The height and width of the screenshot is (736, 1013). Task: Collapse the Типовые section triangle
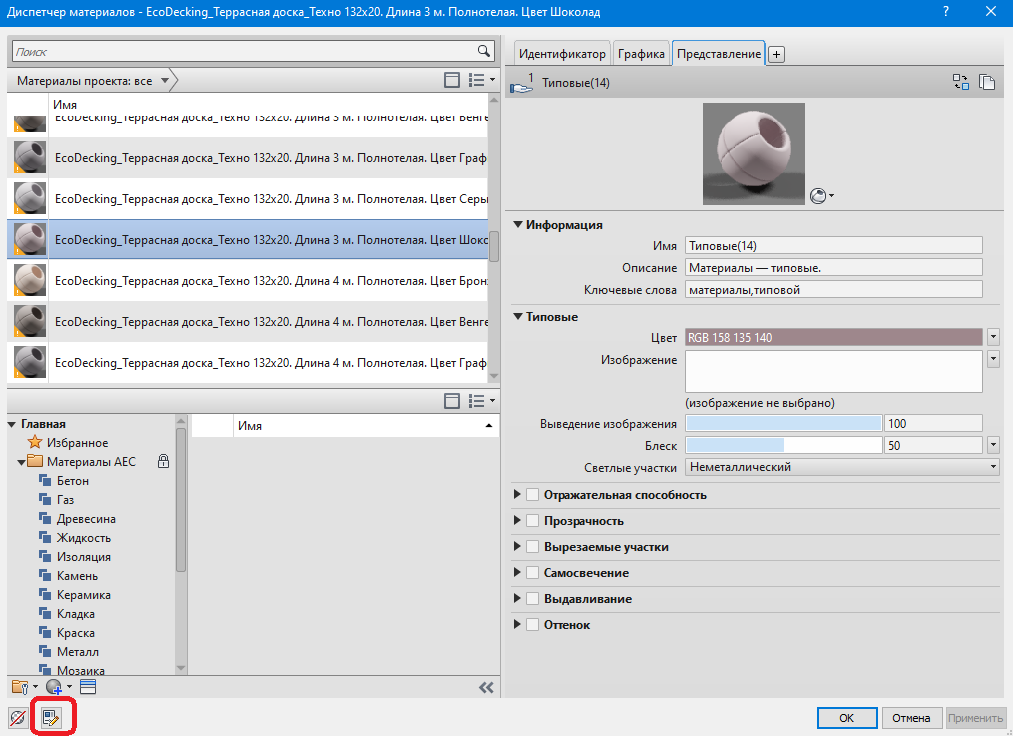[x=517, y=317]
